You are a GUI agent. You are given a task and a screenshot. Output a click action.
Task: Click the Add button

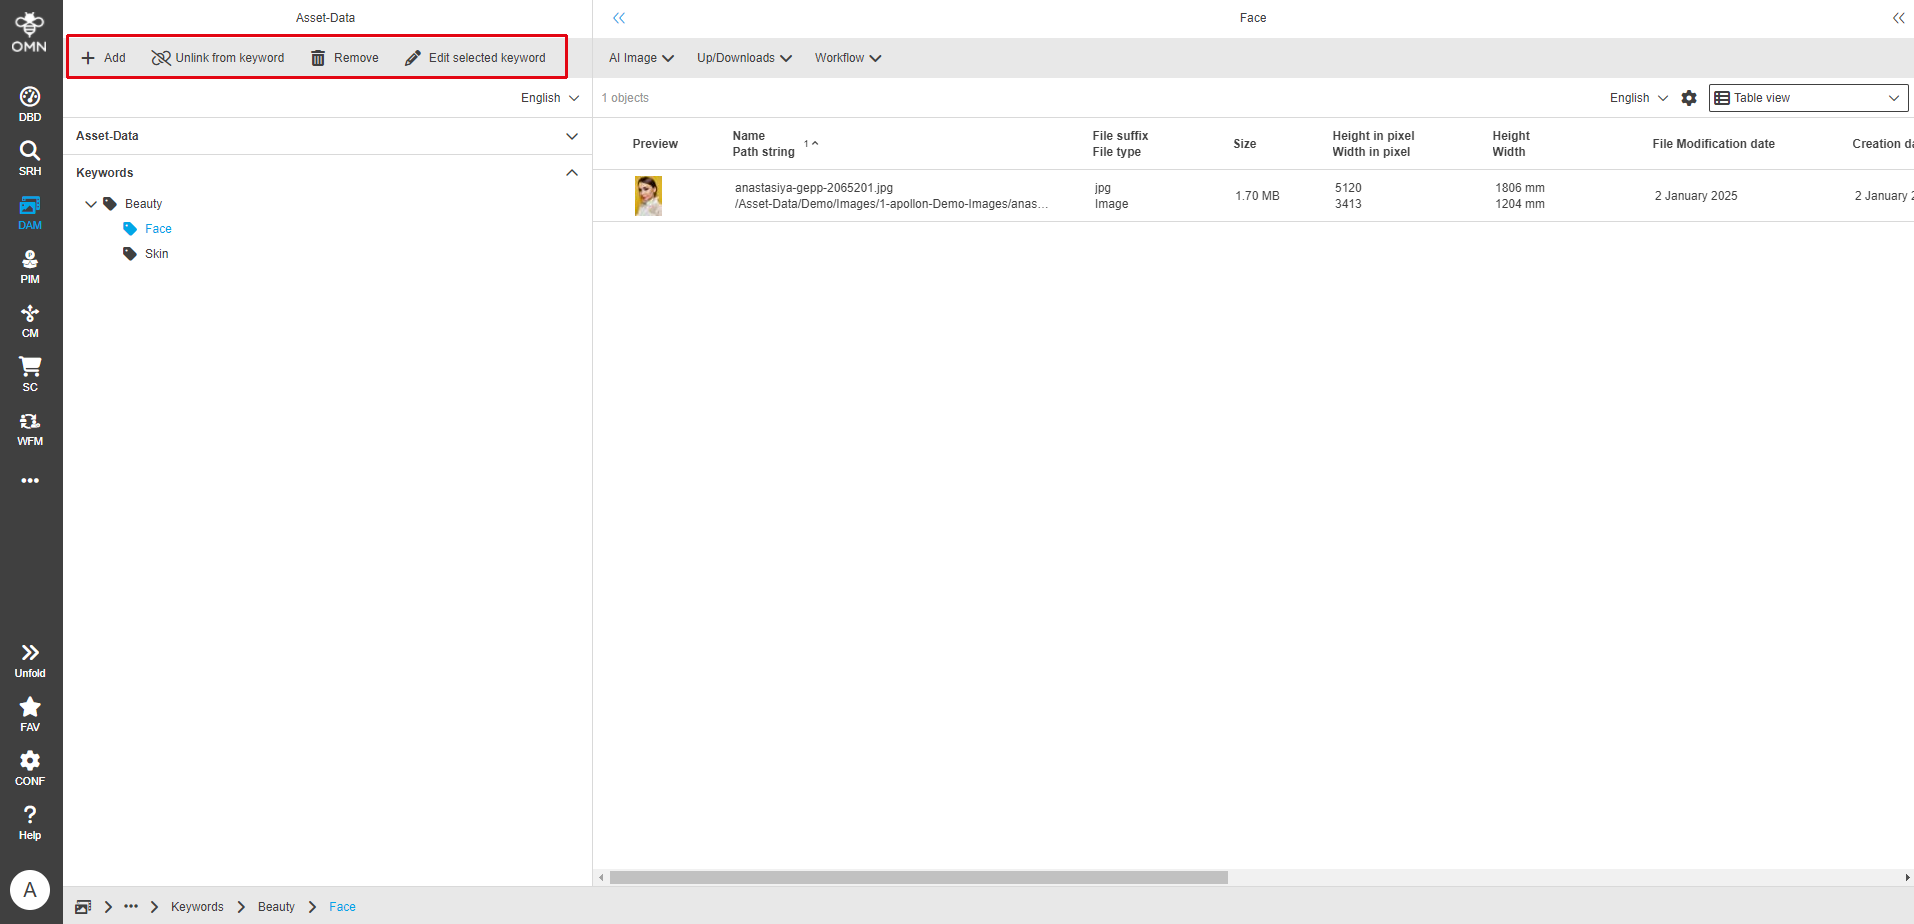click(x=103, y=57)
